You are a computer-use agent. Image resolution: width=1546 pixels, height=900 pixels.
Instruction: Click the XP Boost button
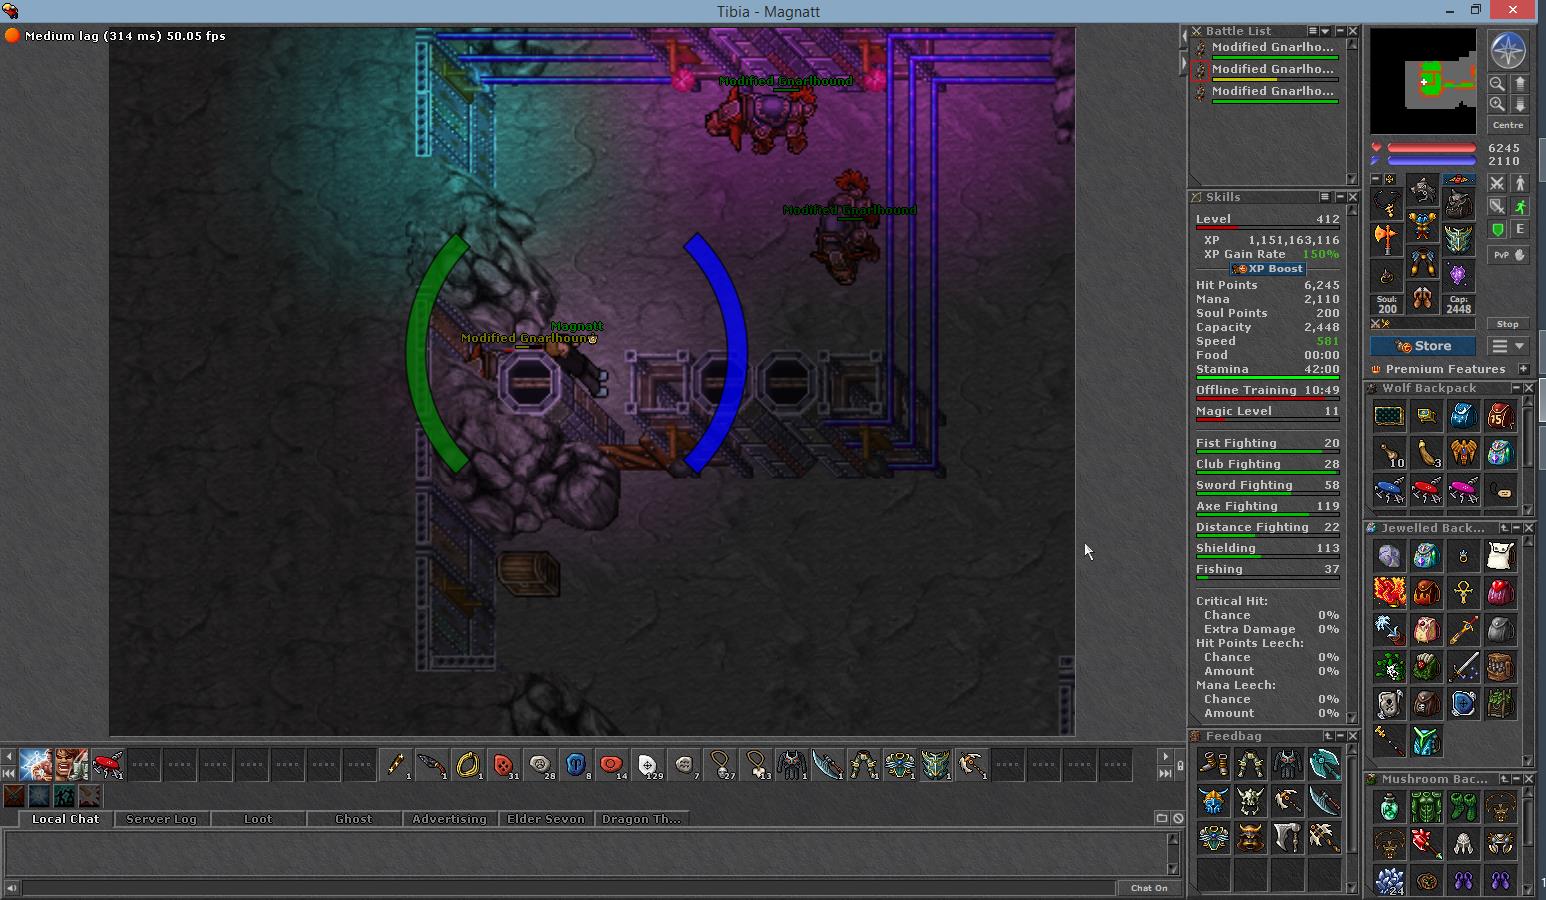coord(1268,269)
